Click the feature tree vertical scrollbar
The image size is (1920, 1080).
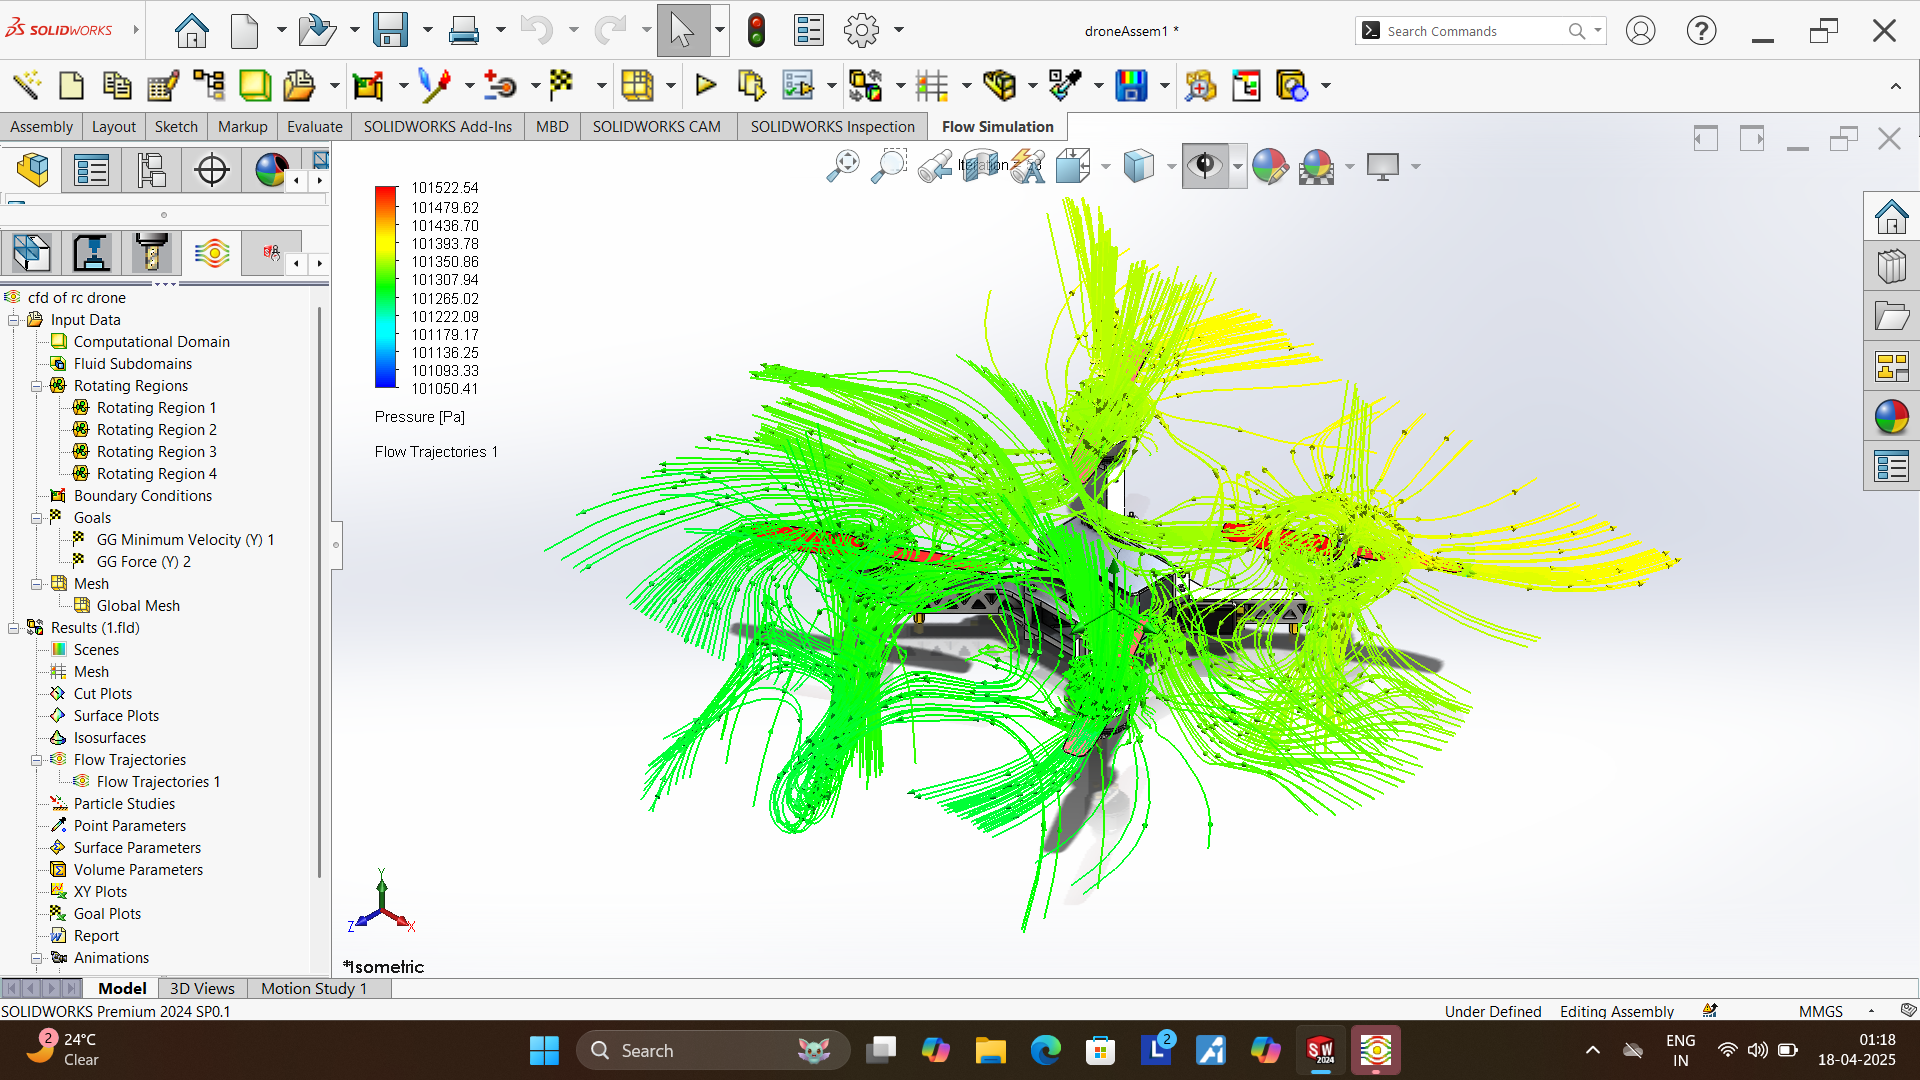pos(319,590)
